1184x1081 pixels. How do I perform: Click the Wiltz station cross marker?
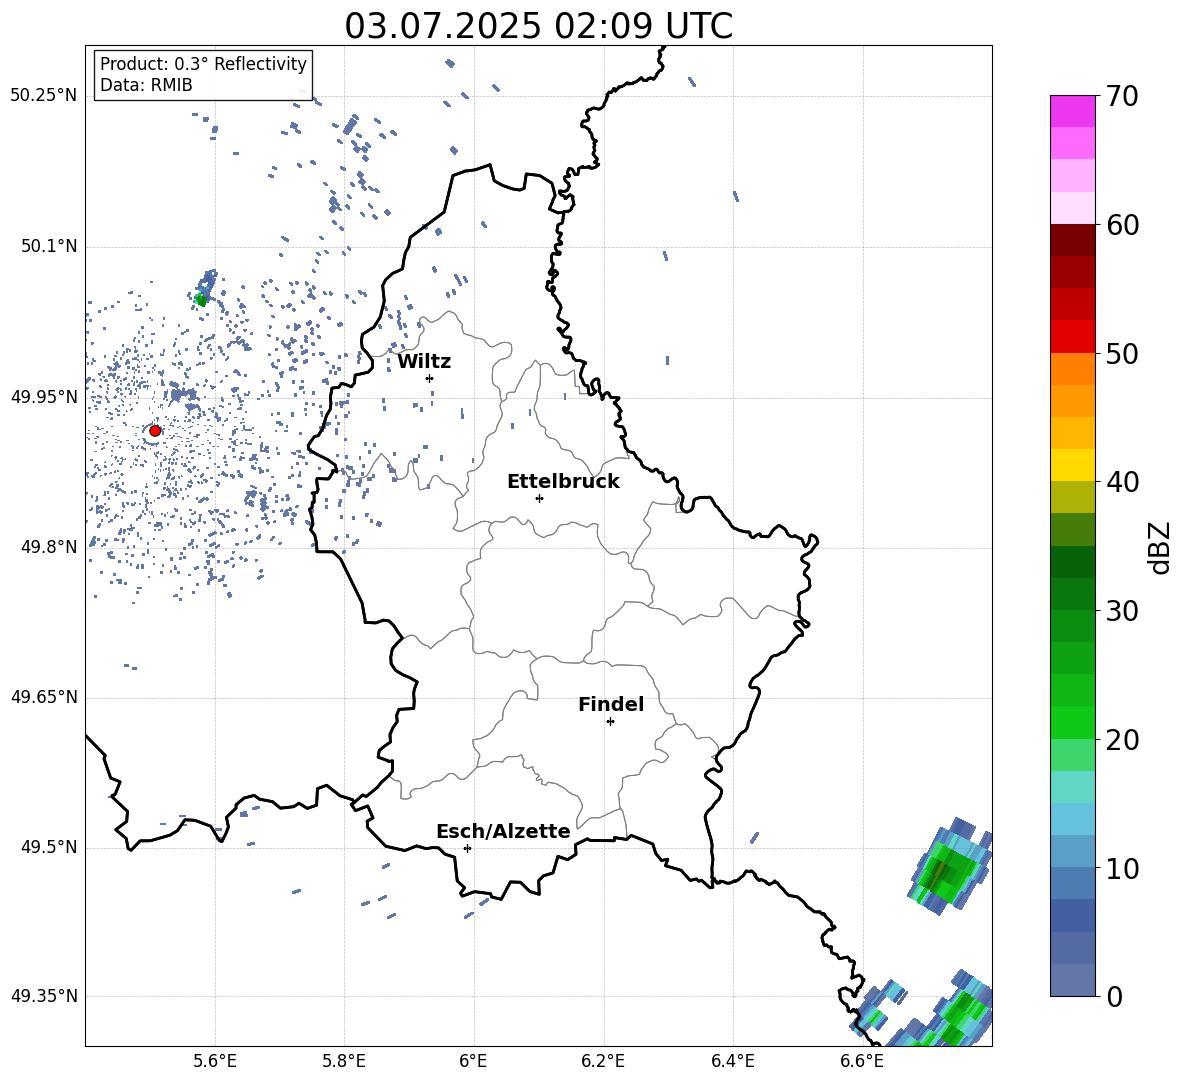tap(429, 378)
